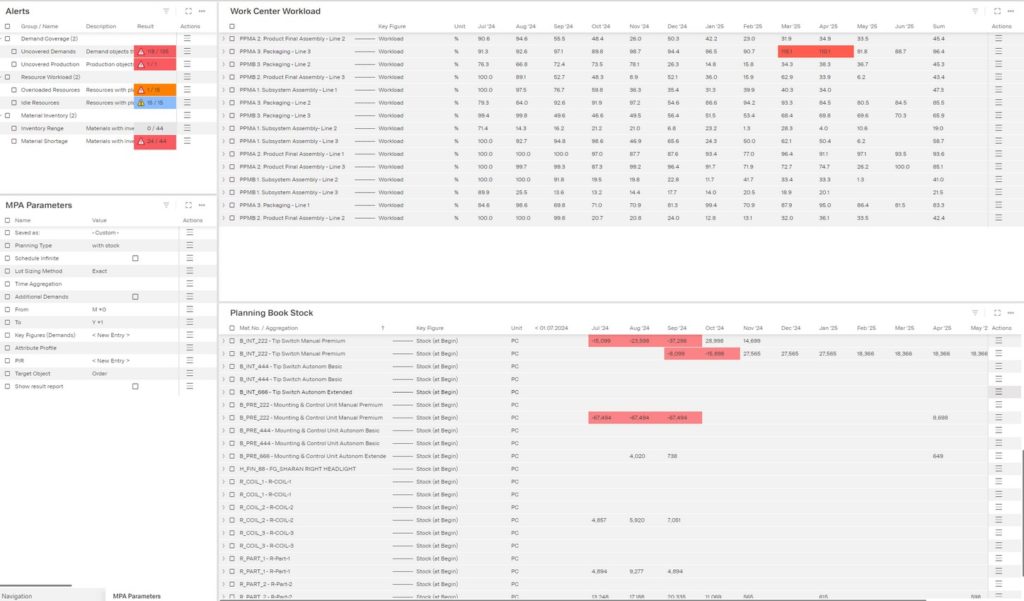Click the Custom saved-as value link
Viewport: 1024px width, 601px height.
pyautogui.click(x=107, y=231)
